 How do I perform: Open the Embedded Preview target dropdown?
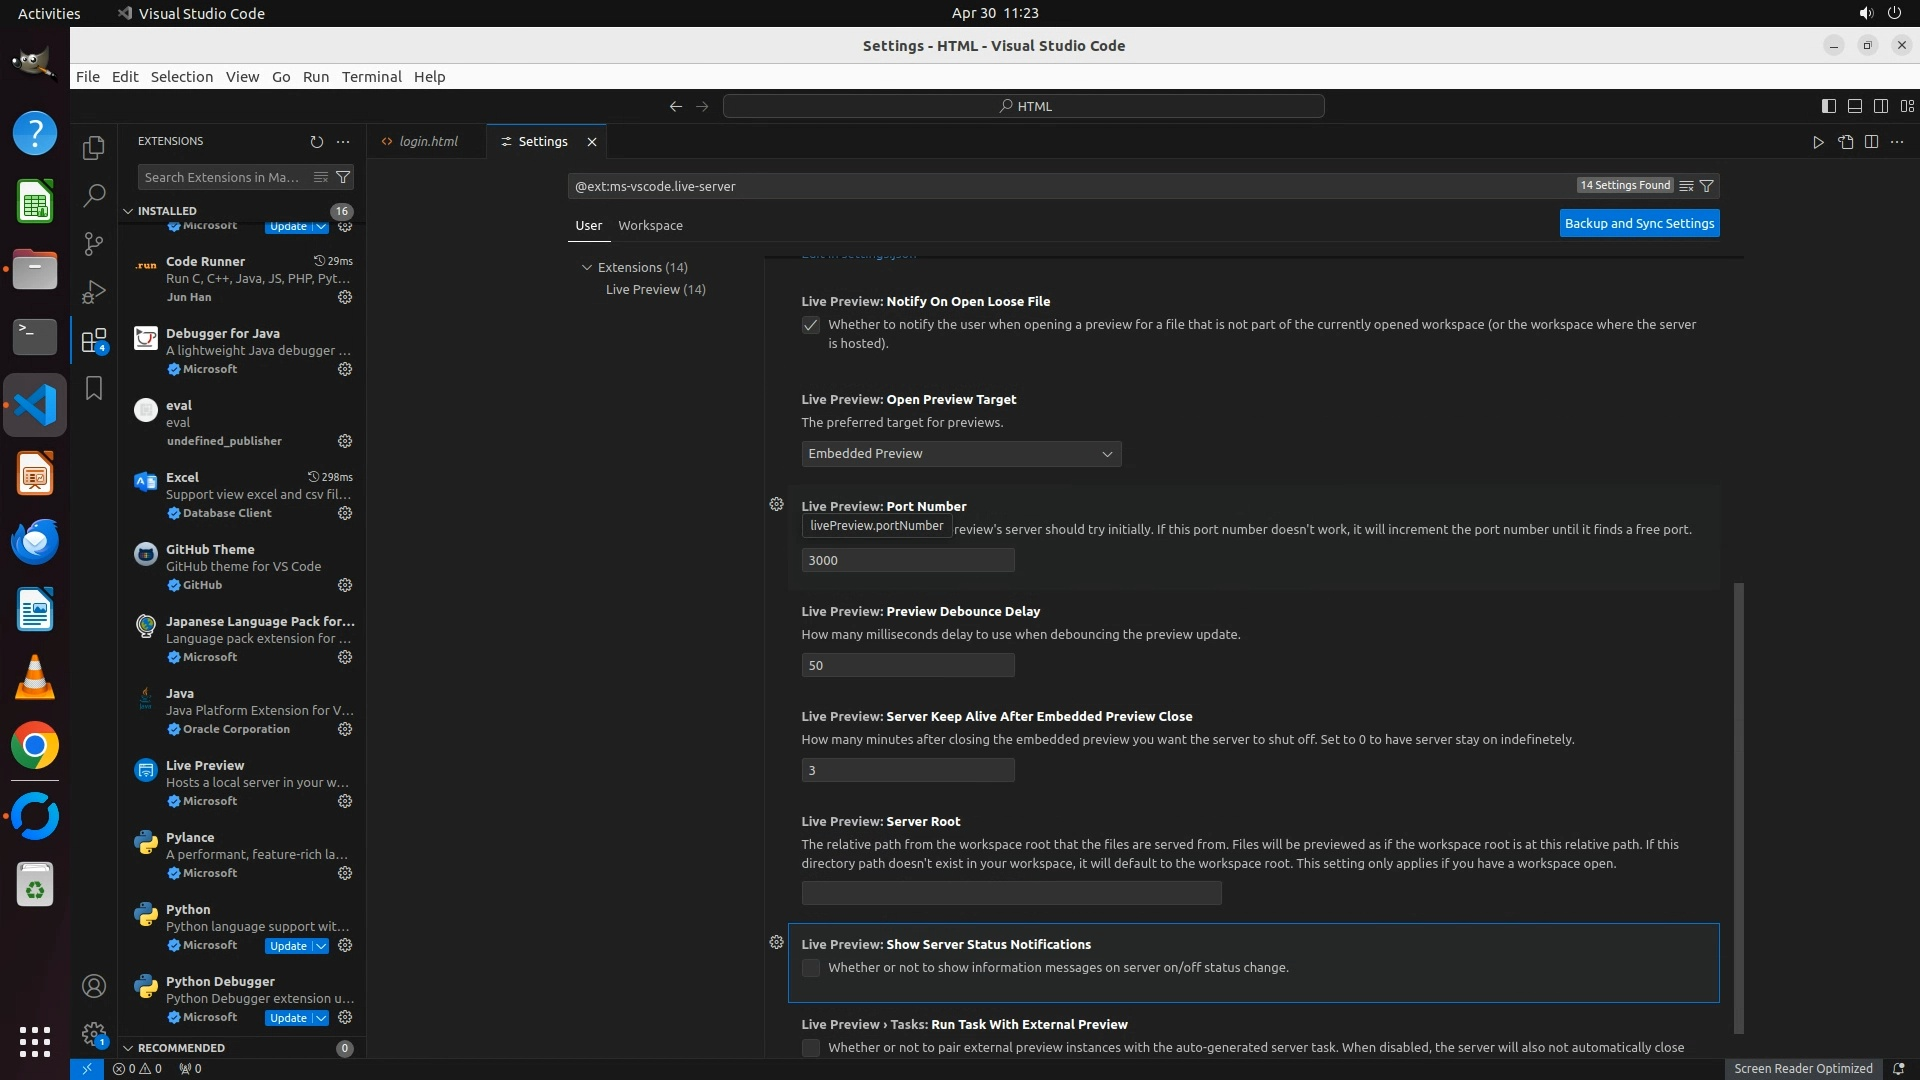[960, 454]
